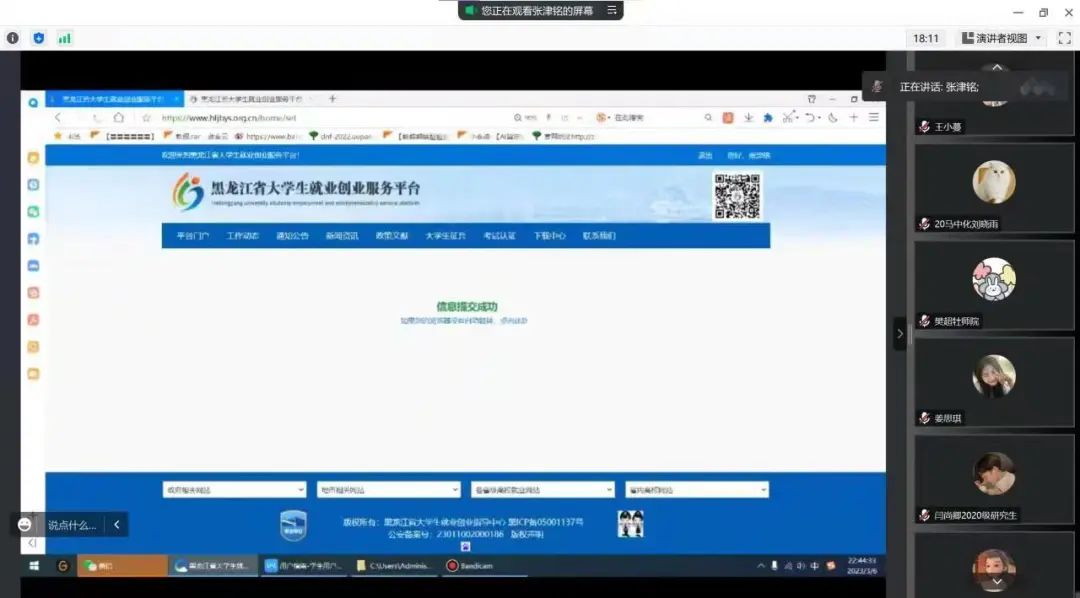Click the QR code image
The height and width of the screenshot is (598, 1080).
[x=737, y=196]
